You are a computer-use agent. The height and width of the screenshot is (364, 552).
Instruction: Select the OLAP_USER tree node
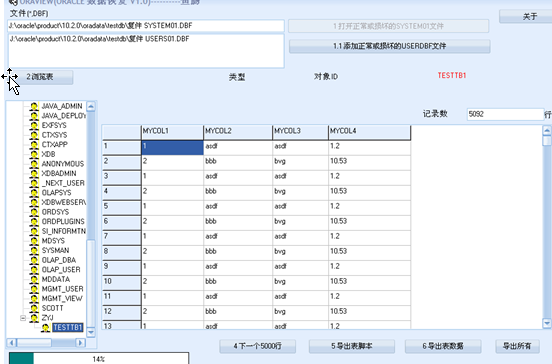[61, 270]
